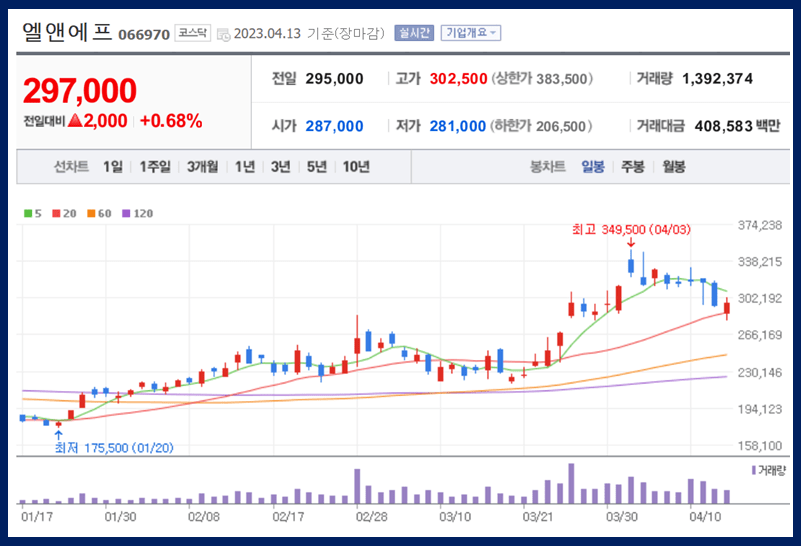
Task: Select the 3개월 line chart tab
Action: pyautogui.click(x=202, y=167)
